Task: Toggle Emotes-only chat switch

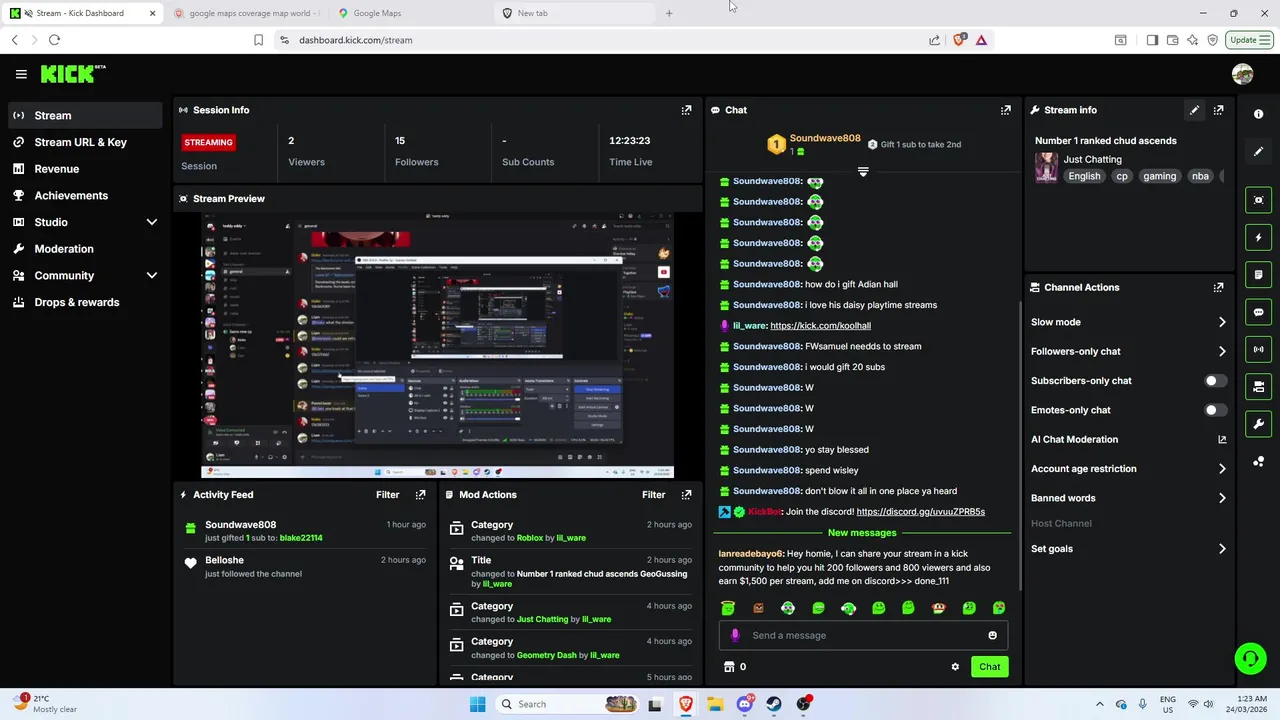Action: coord(1215,410)
